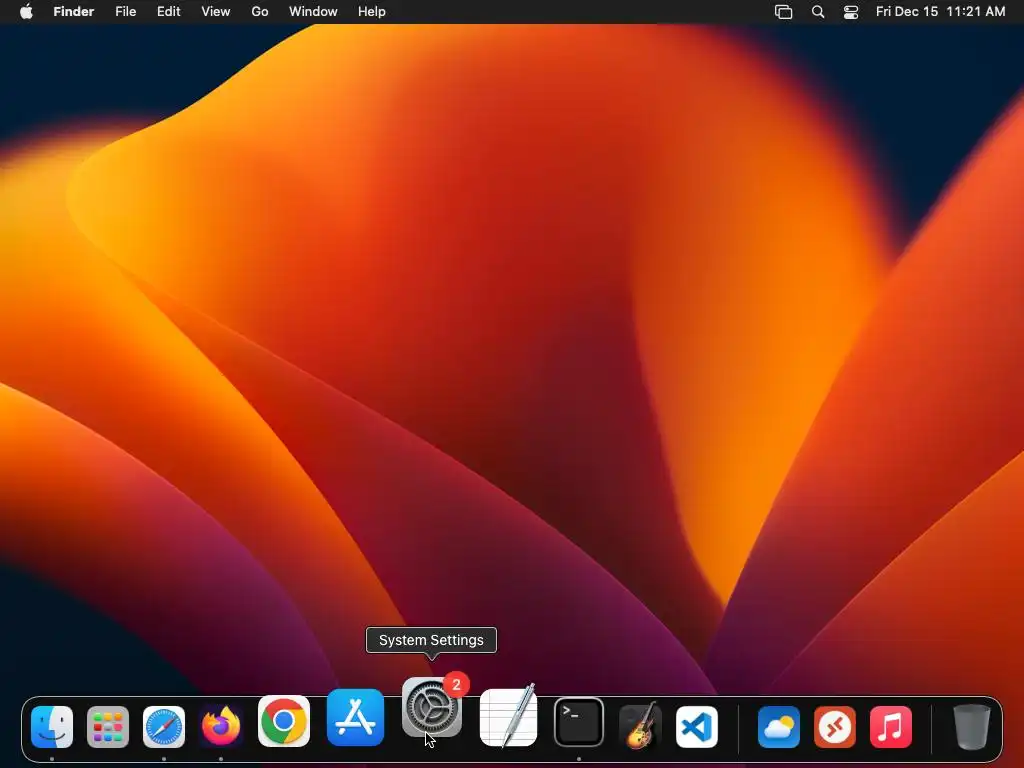Open Google Chrome in the Dock
This screenshot has height=768, width=1024.
284,721
